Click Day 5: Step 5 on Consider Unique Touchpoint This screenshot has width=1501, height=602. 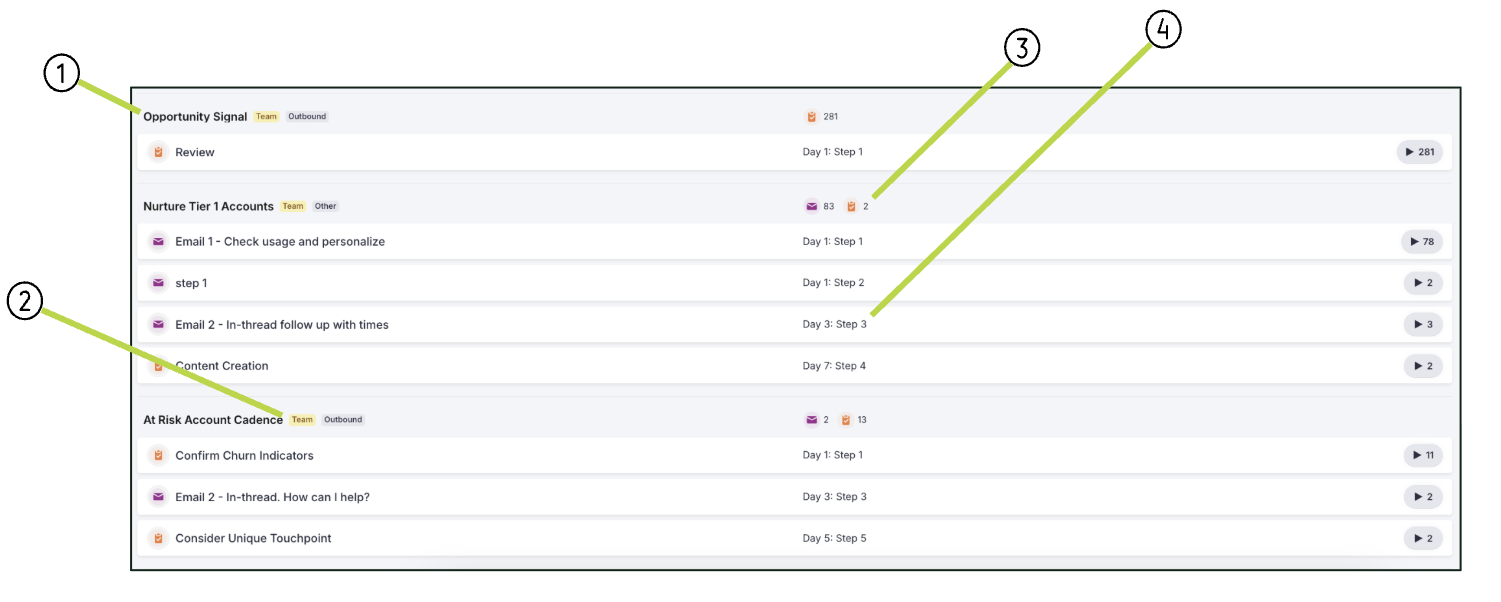click(834, 539)
